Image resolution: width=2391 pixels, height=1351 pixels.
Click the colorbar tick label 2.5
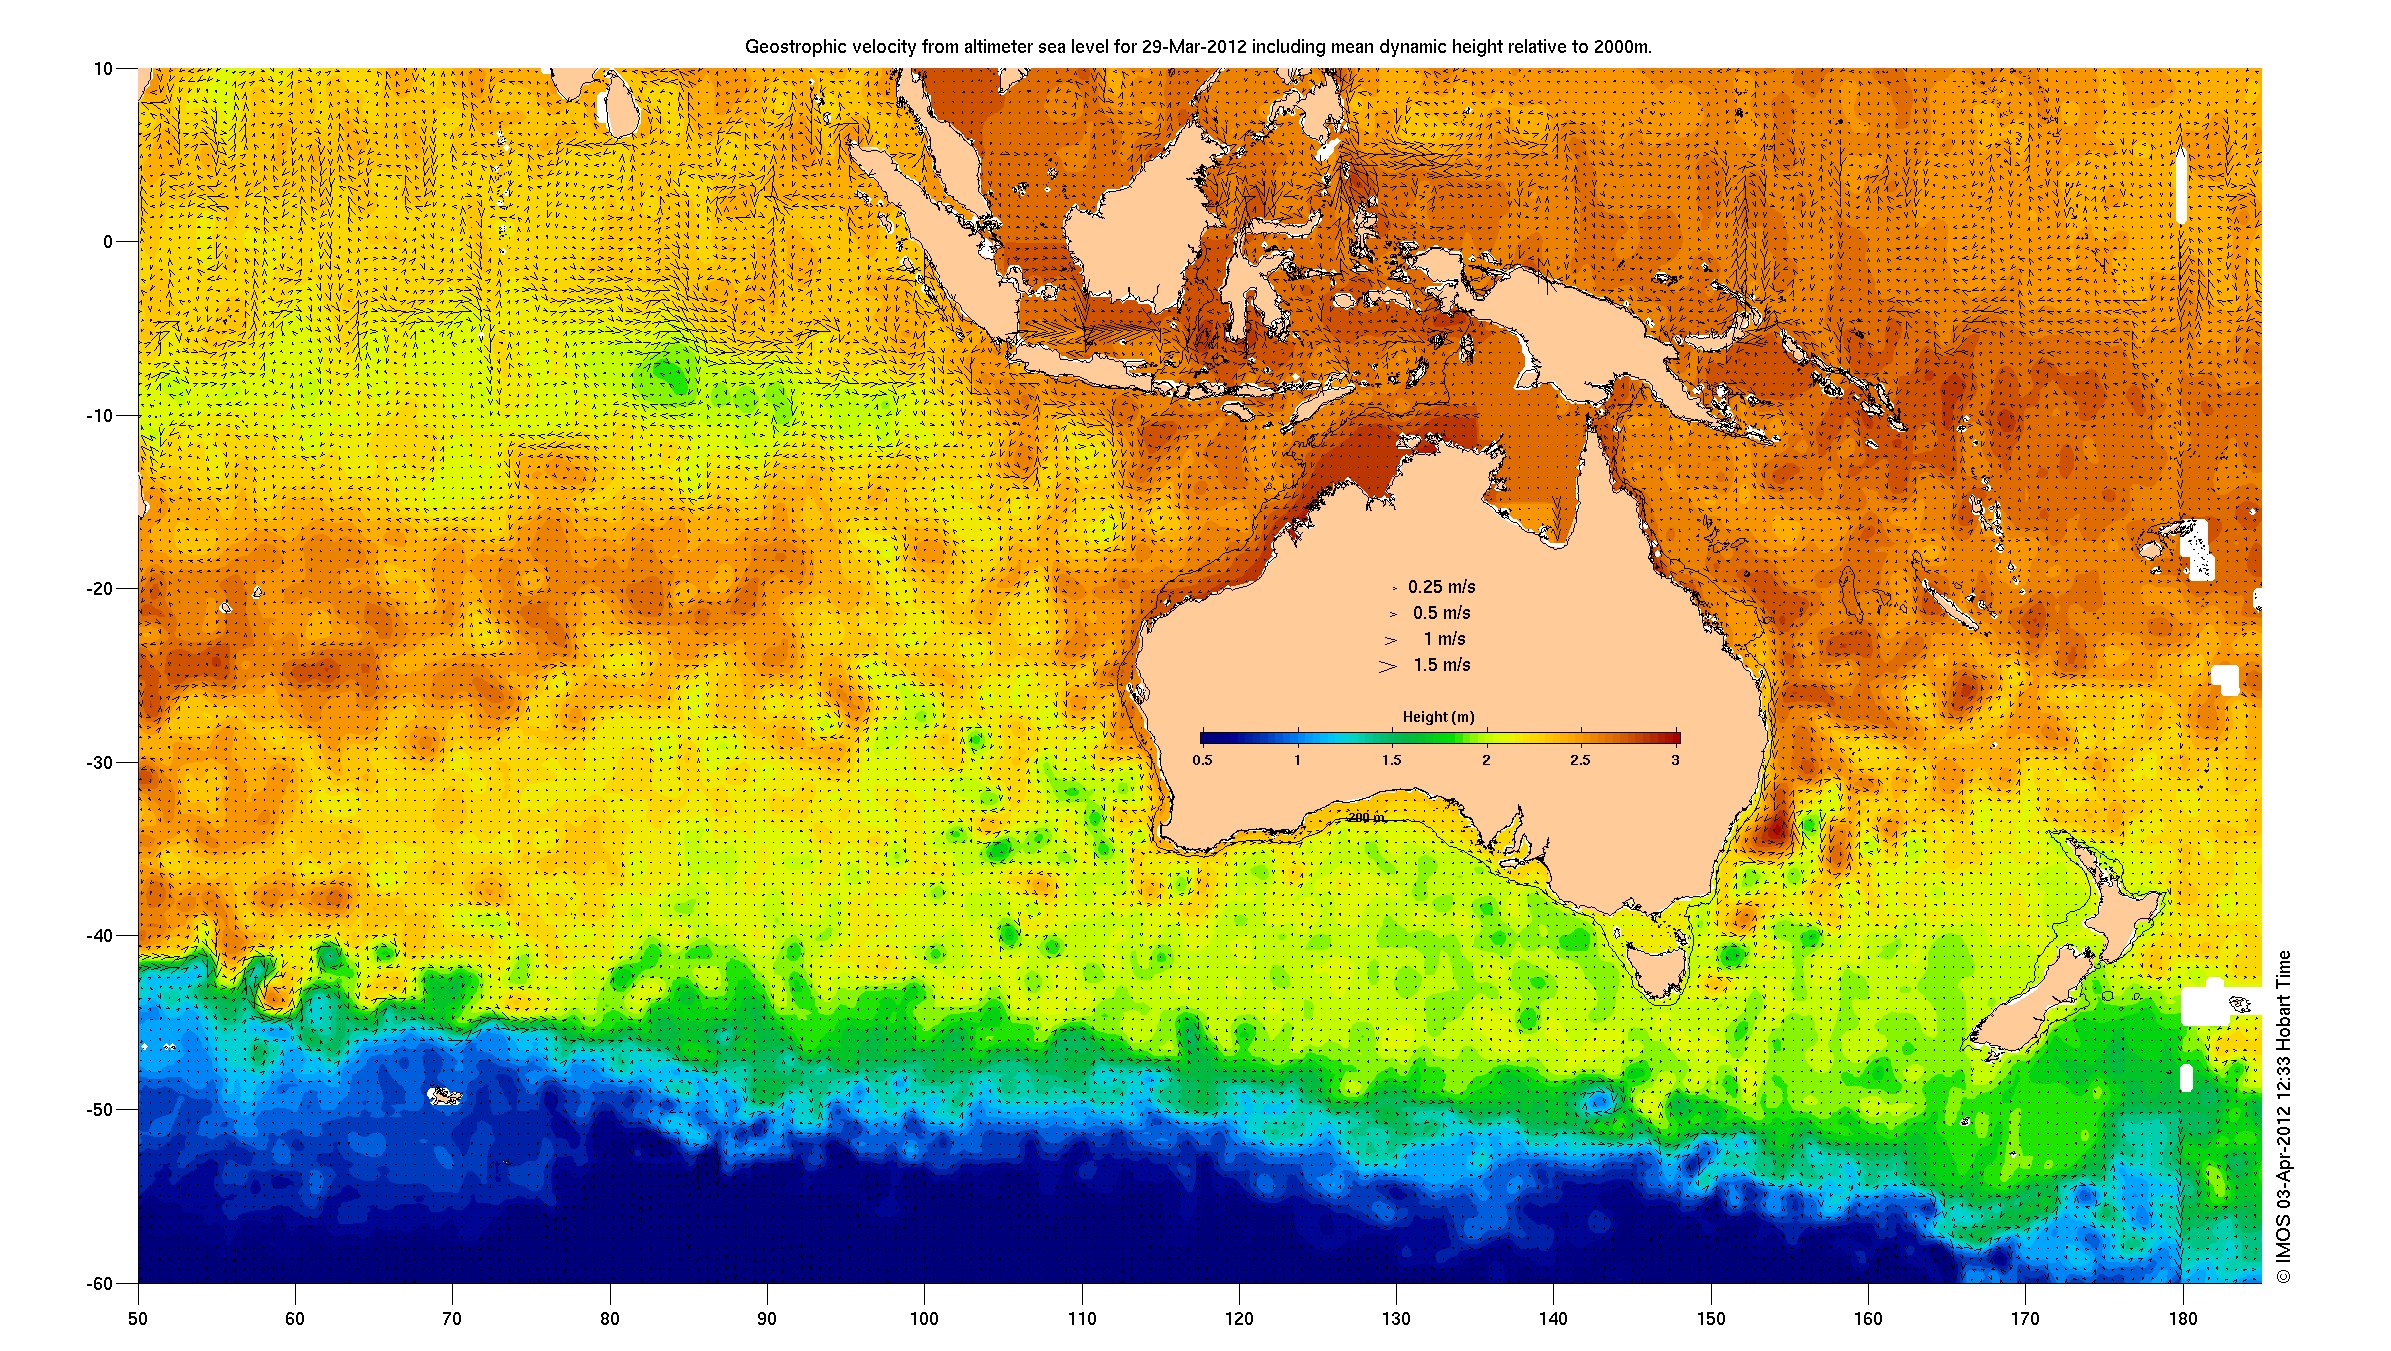click(1580, 760)
